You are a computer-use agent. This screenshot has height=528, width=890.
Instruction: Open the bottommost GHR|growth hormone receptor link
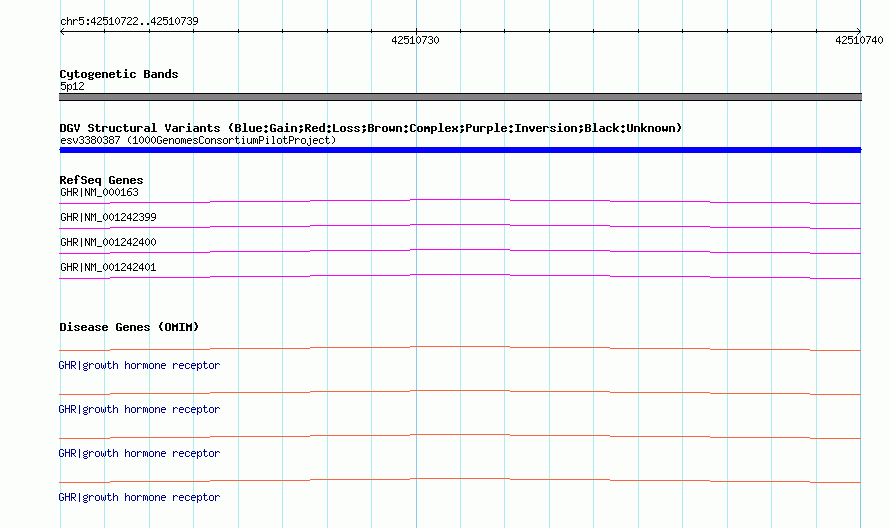[139, 497]
